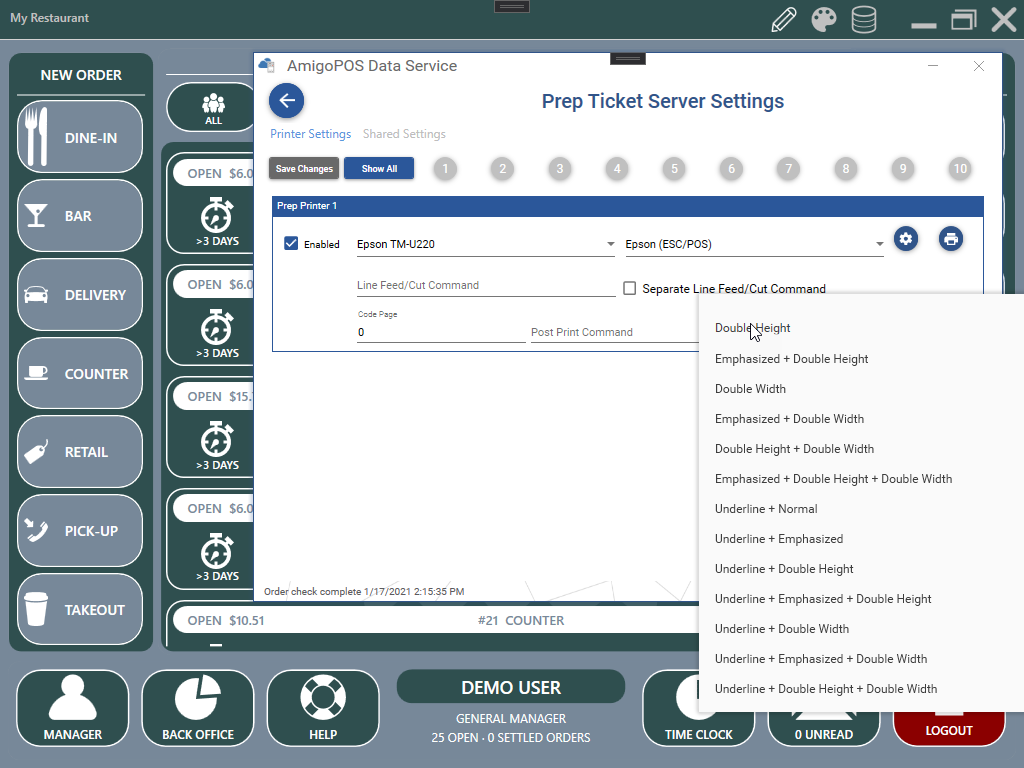Viewport: 1024px width, 768px height.
Task: Open the Printer Settings tab
Action: 310,134
